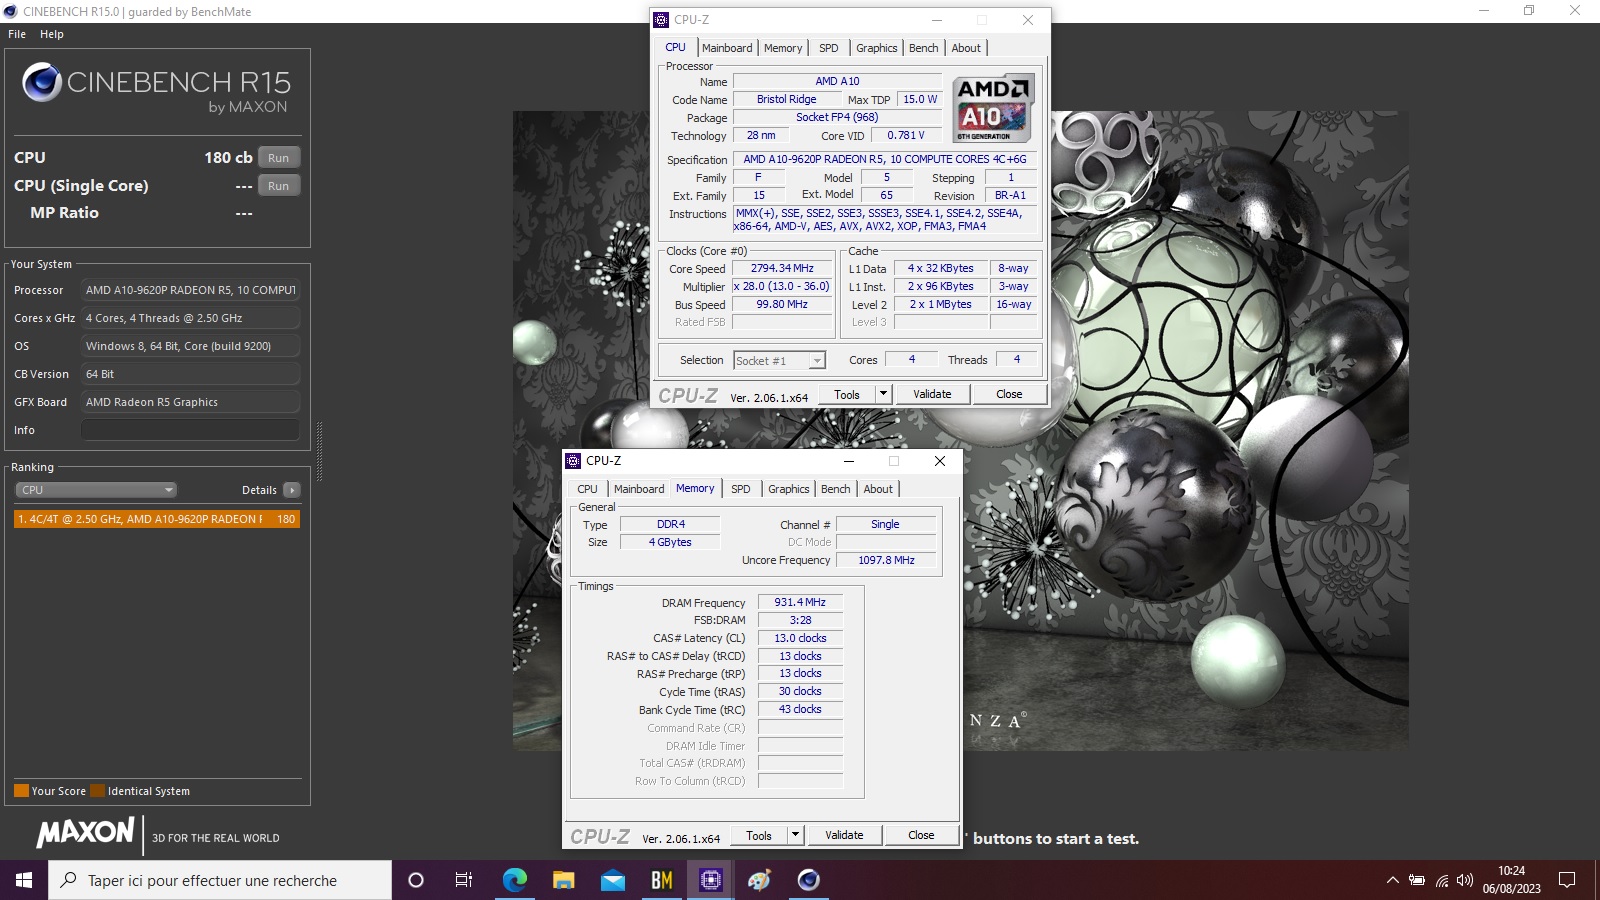Switch to CPU-Z via taskbar icon
1600x900 pixels.
710,880
